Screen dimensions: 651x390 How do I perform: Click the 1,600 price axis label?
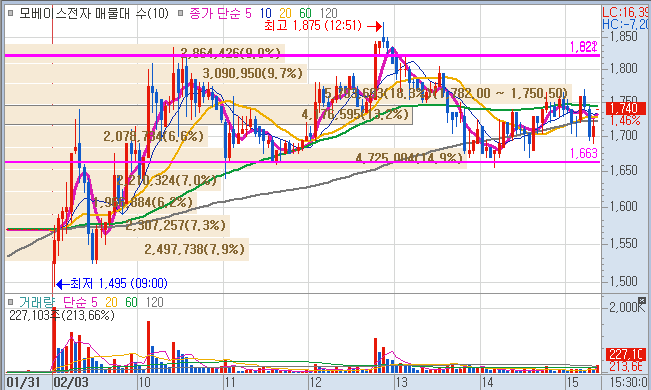pos(623,206)
